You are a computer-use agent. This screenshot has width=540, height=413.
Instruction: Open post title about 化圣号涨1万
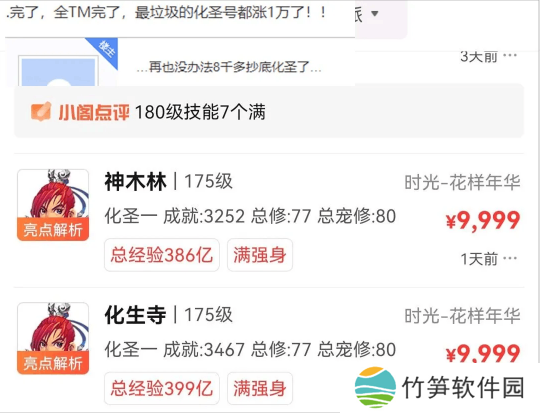pos(167,13)
